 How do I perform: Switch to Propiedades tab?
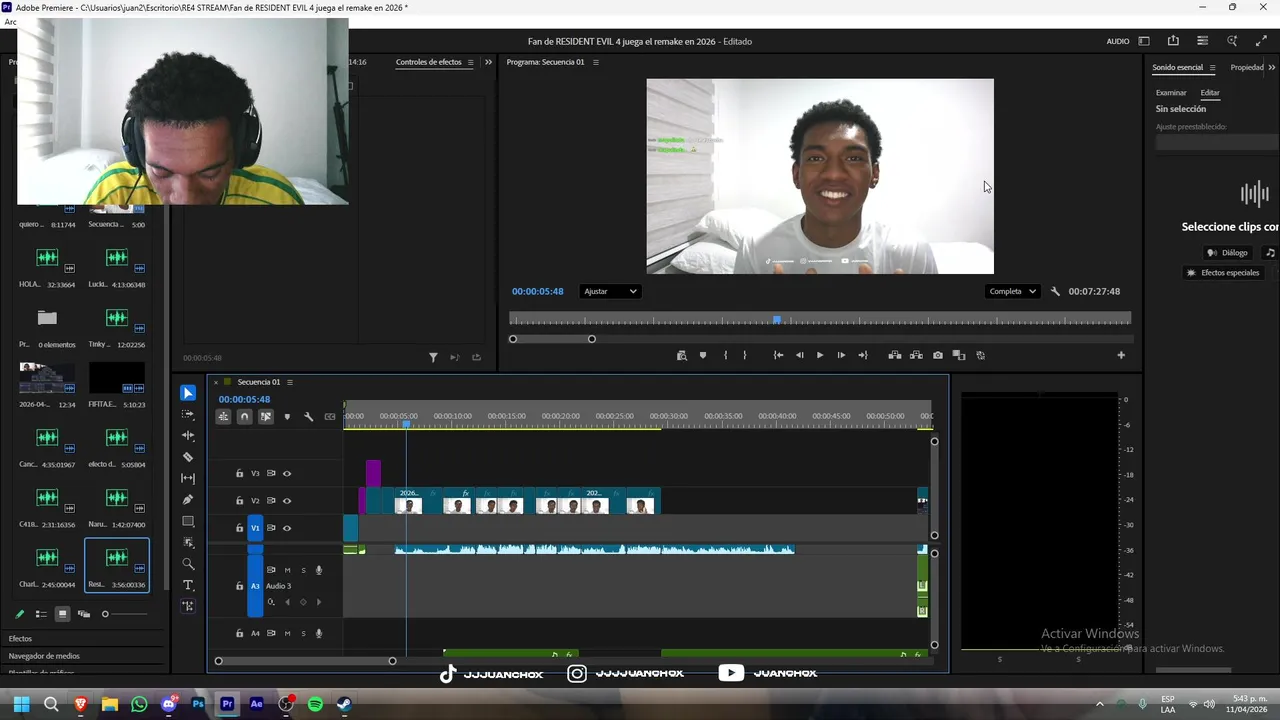point(1247,68)
